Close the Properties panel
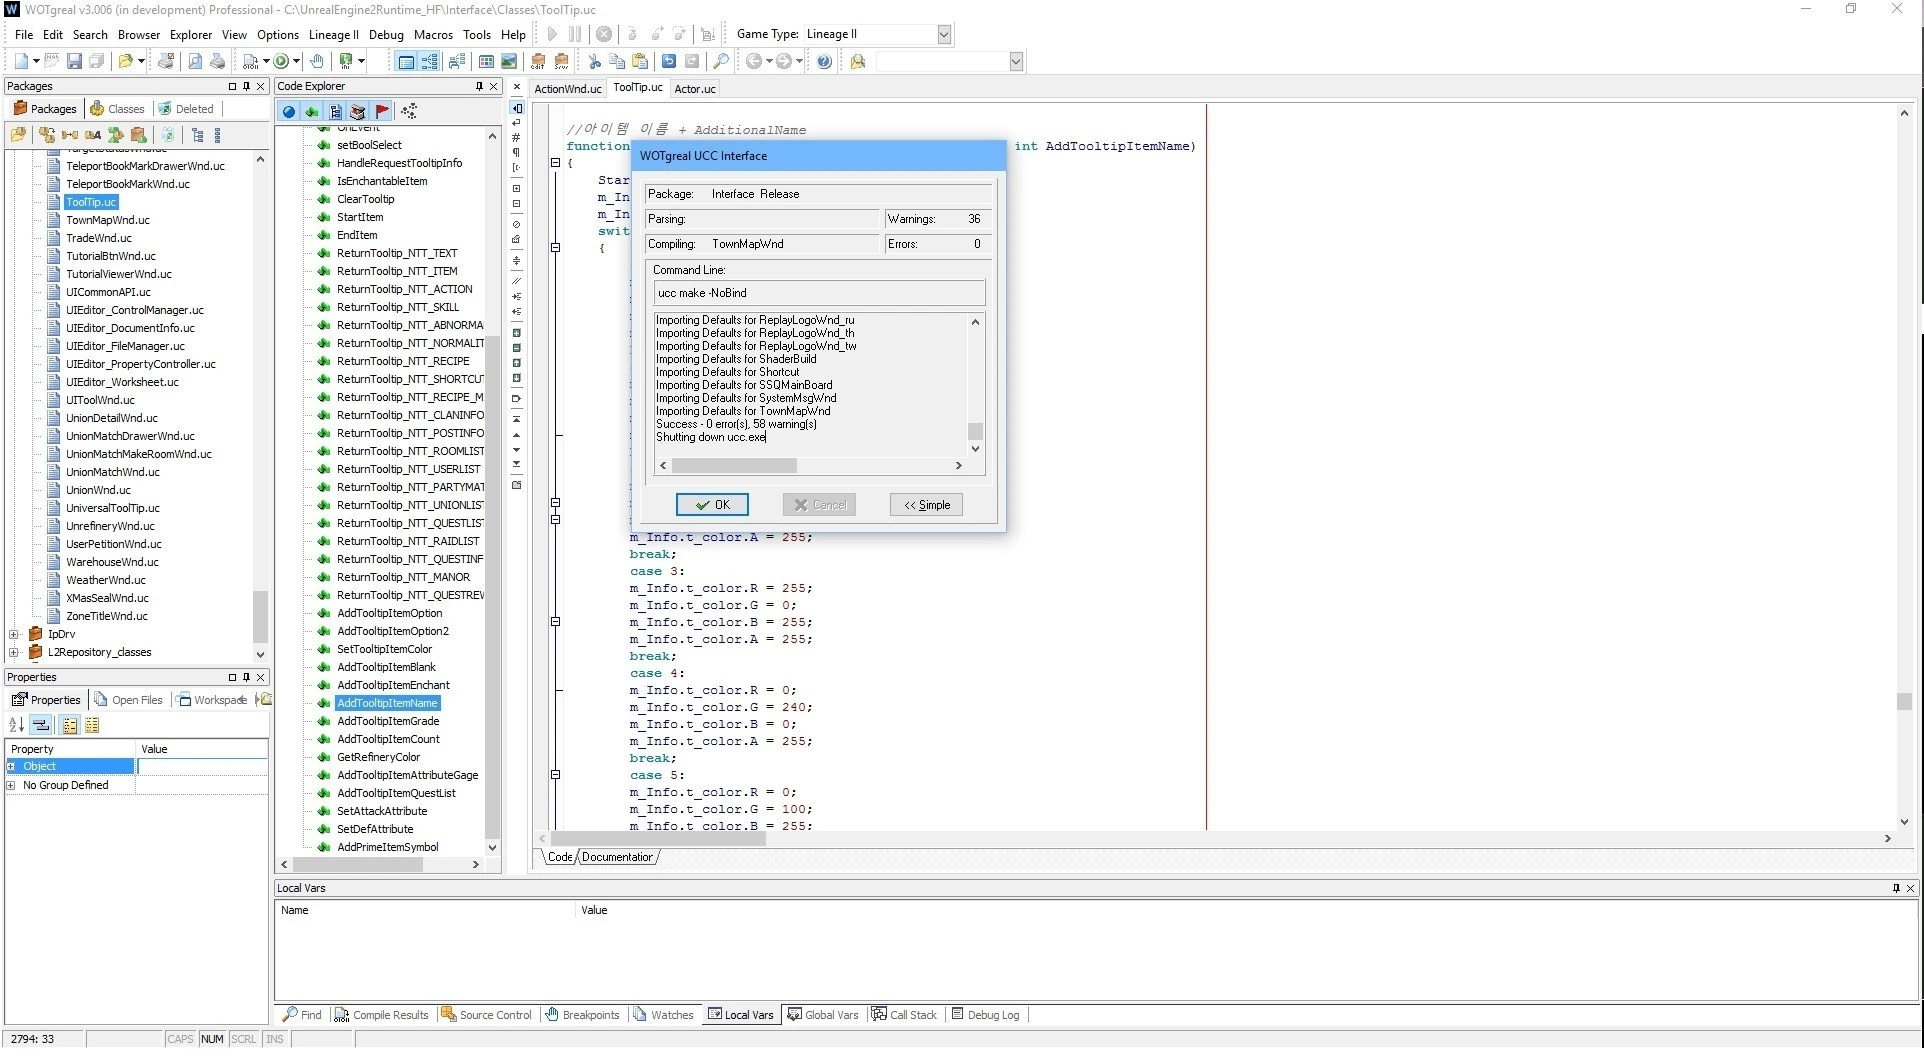 [x=261, y=677]
